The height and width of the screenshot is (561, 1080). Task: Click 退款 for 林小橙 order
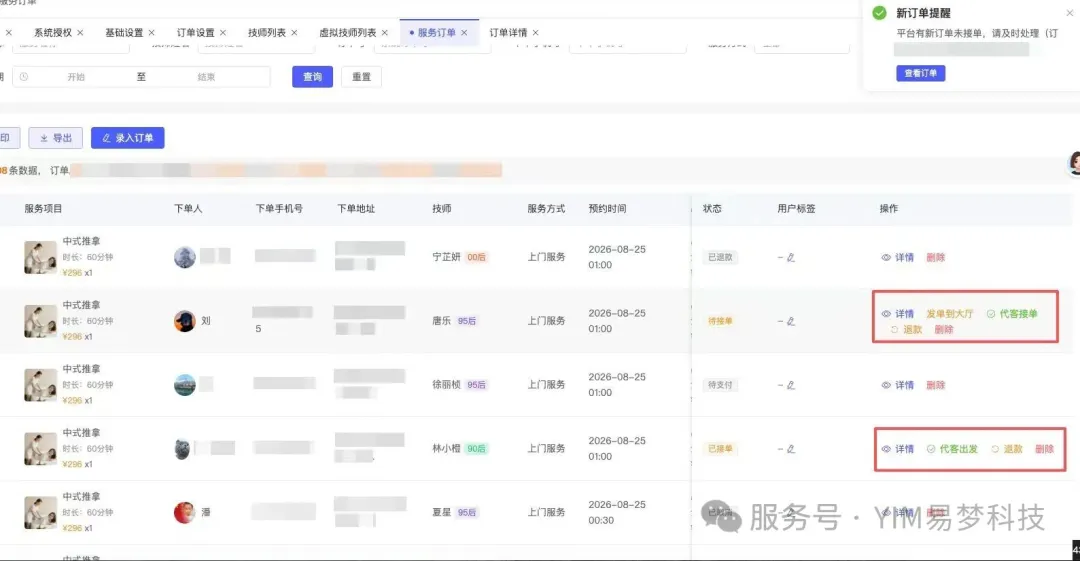pyautogui.click(x=1007, y=449)
